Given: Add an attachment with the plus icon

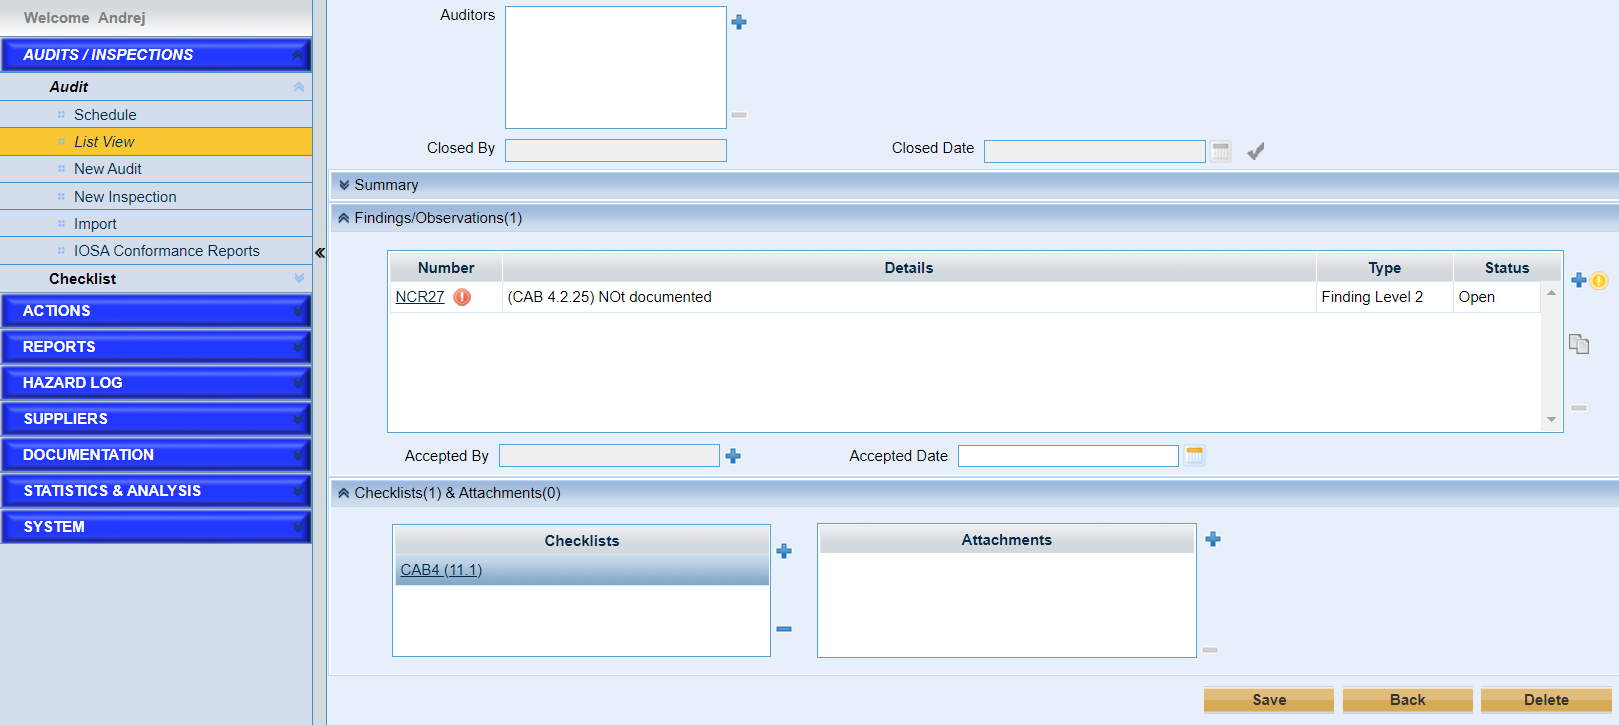Looking at the screenshot, I should 1213,539.
